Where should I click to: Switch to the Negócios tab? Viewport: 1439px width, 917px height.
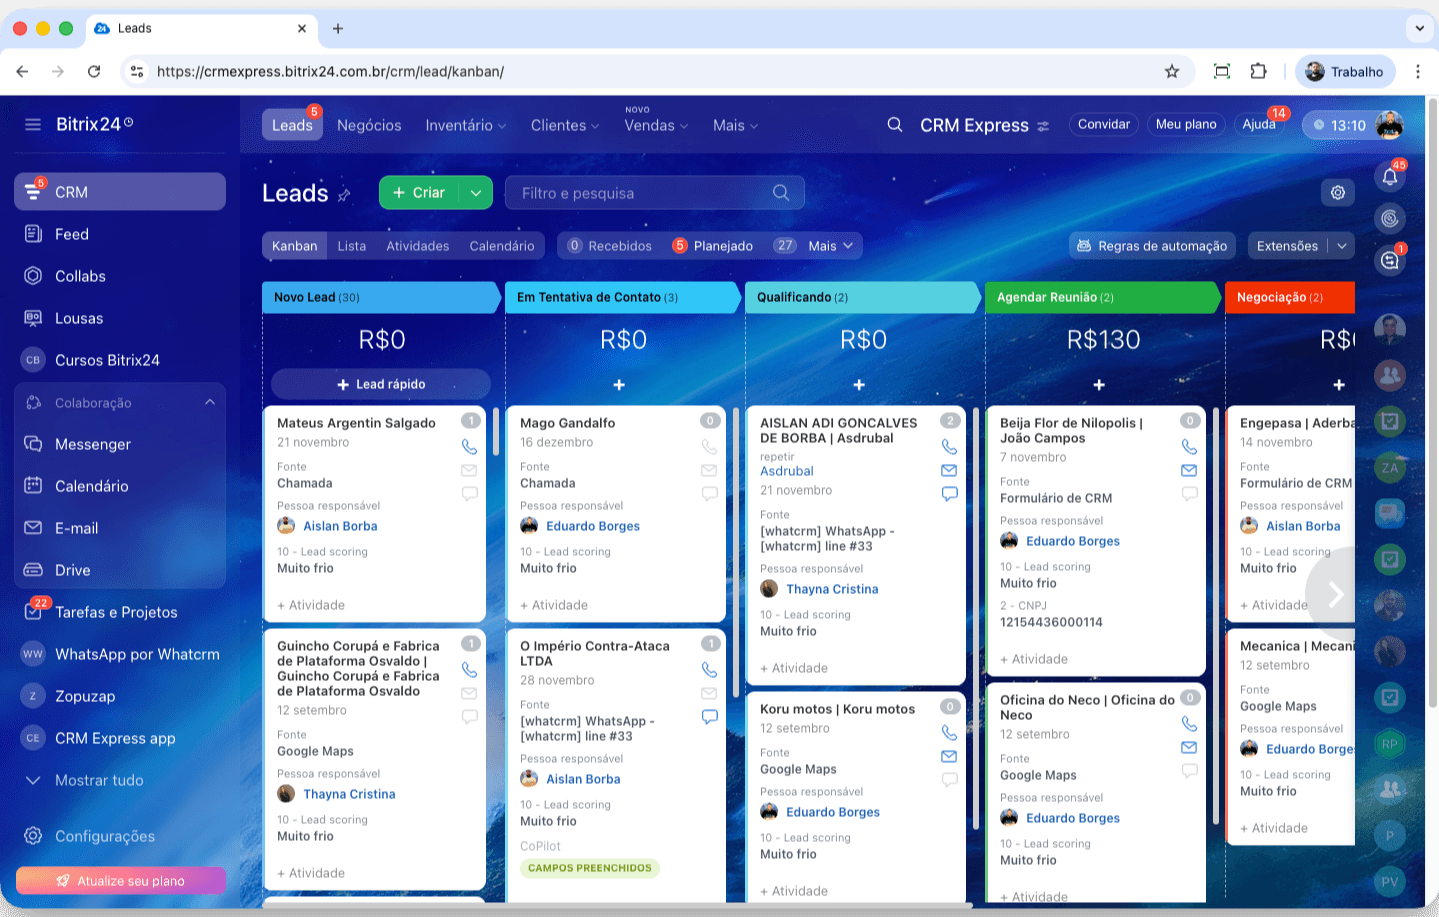tap(369, 125)
